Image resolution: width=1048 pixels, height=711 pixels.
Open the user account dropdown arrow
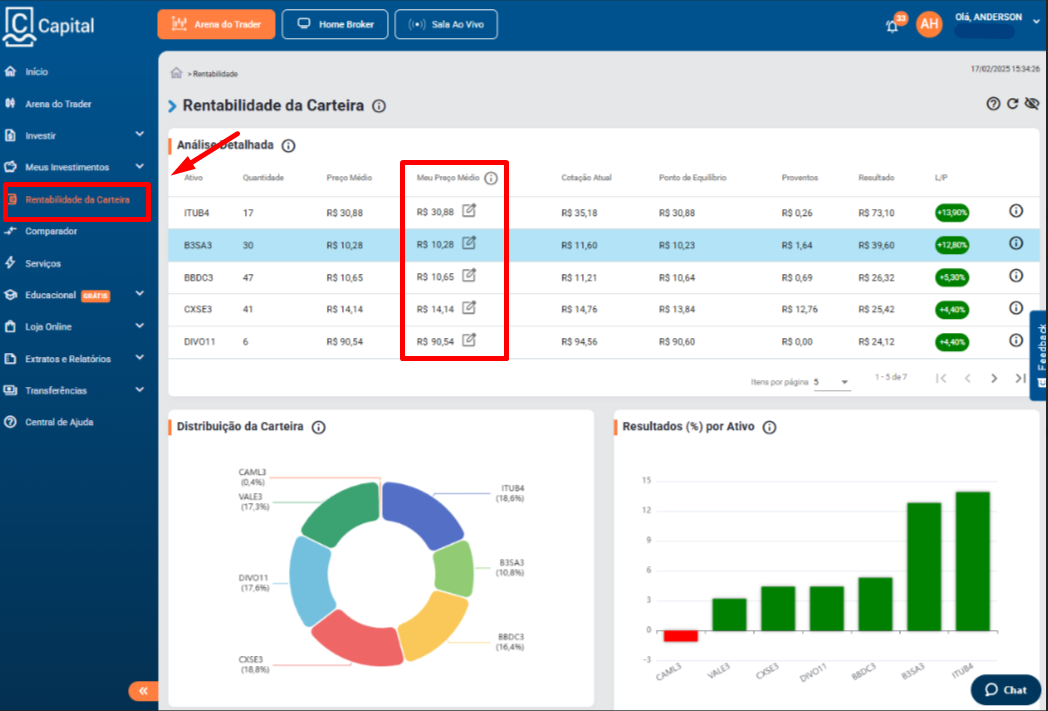(x=1037, y=22)
